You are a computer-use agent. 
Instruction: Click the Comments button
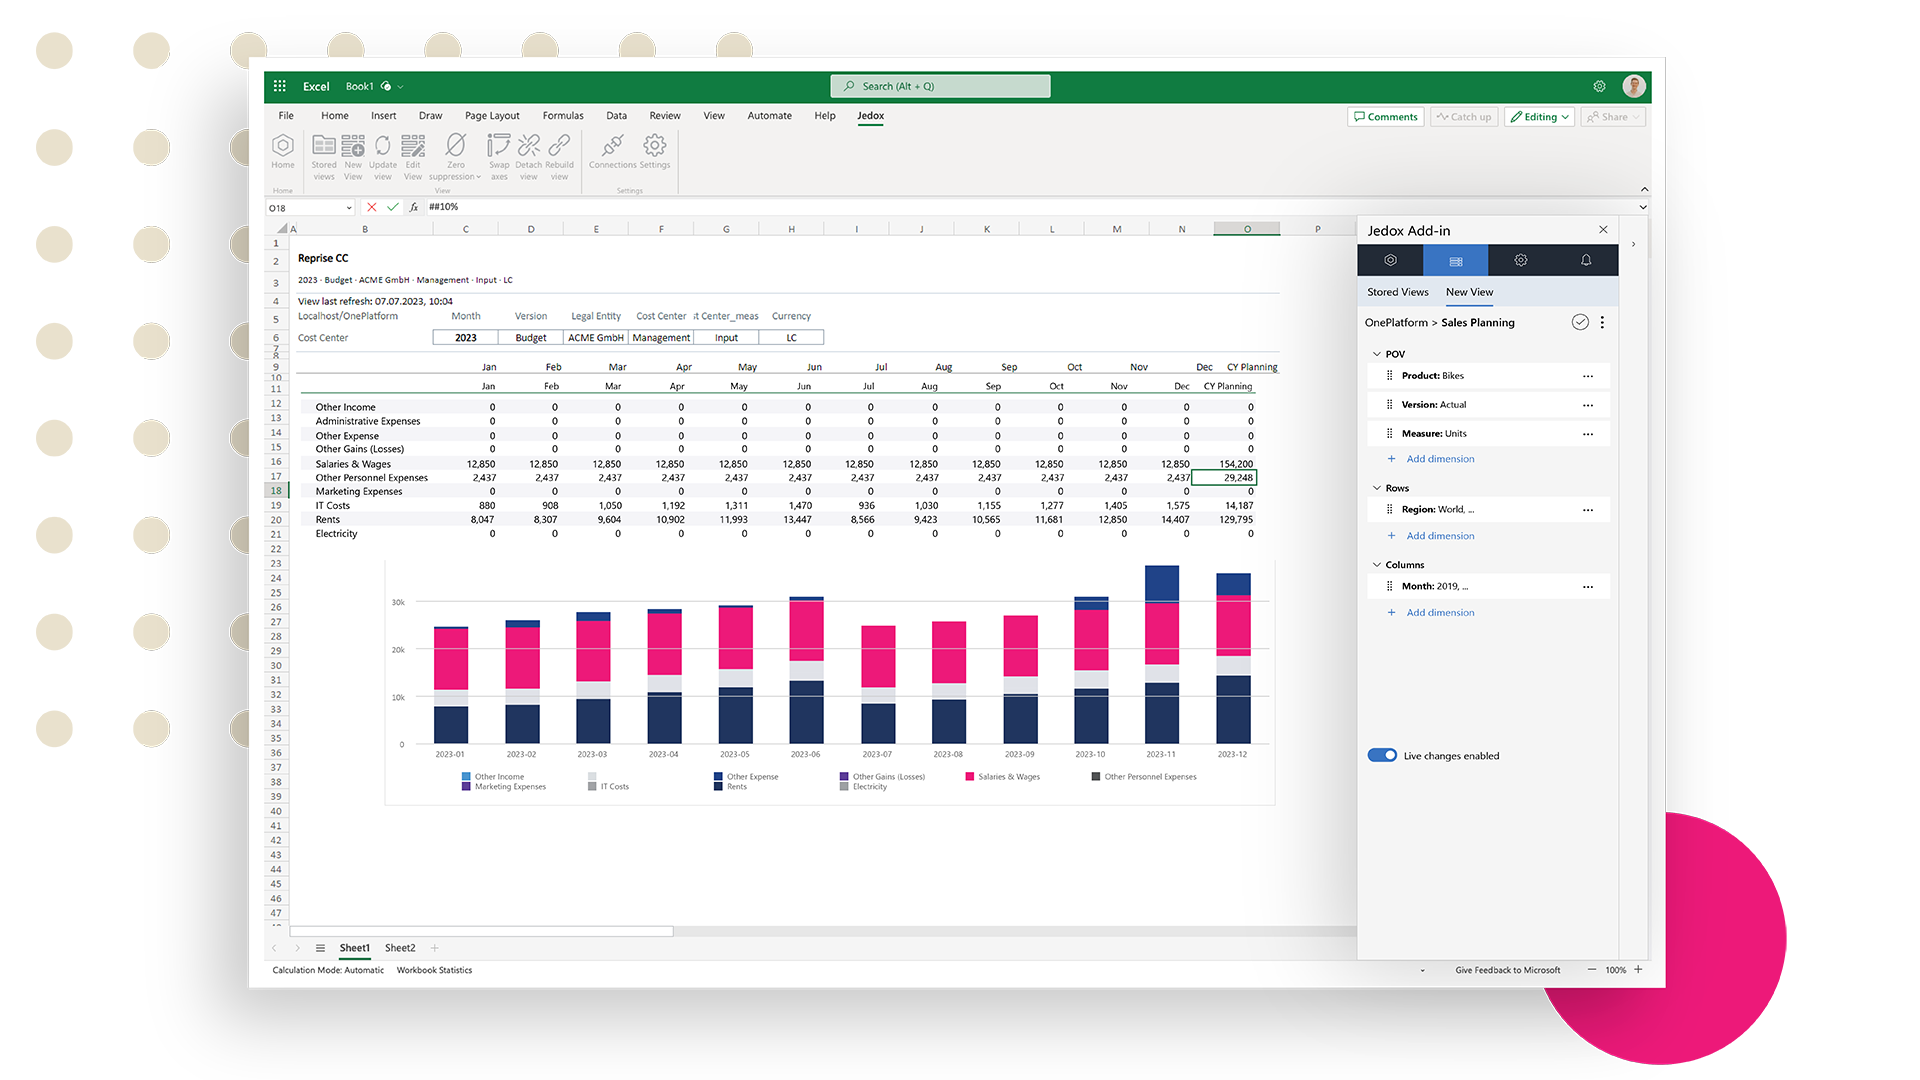pos(1386,117)
